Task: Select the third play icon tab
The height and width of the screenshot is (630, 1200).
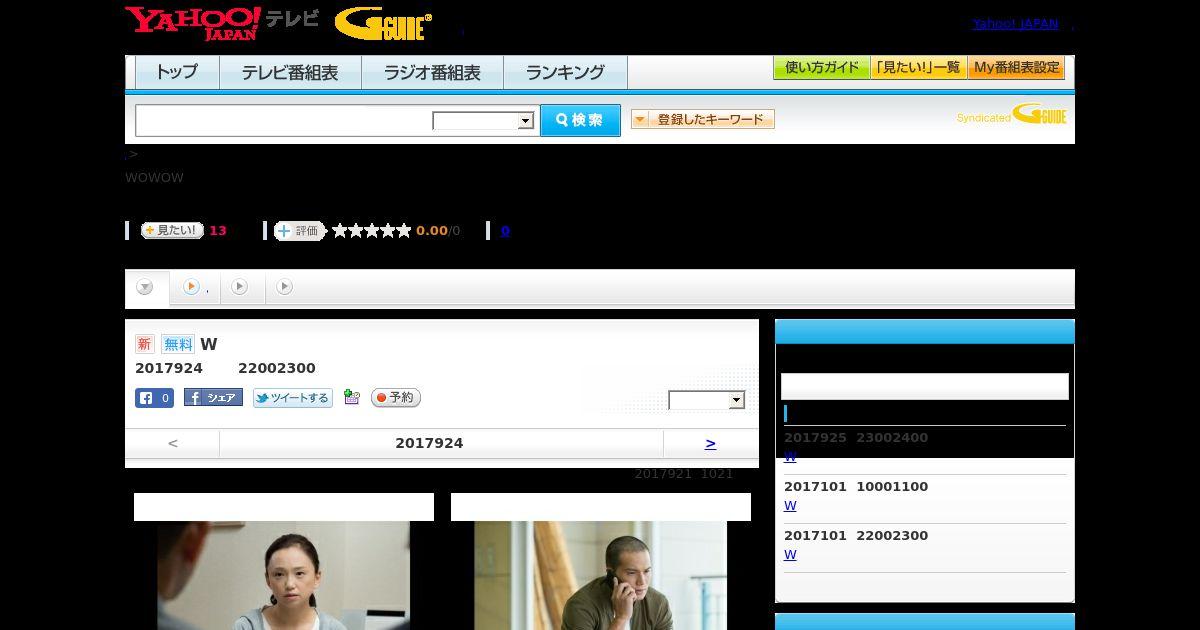Action: (x=240, y=287)
